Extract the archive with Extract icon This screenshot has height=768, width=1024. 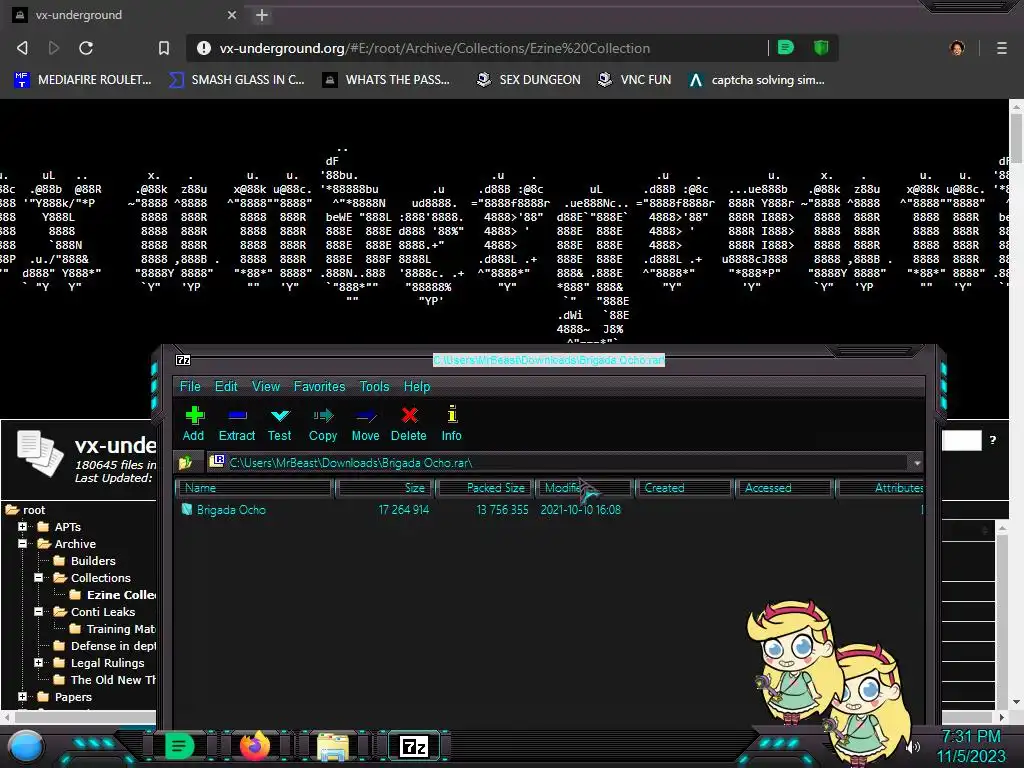click(x=236, y=423)
